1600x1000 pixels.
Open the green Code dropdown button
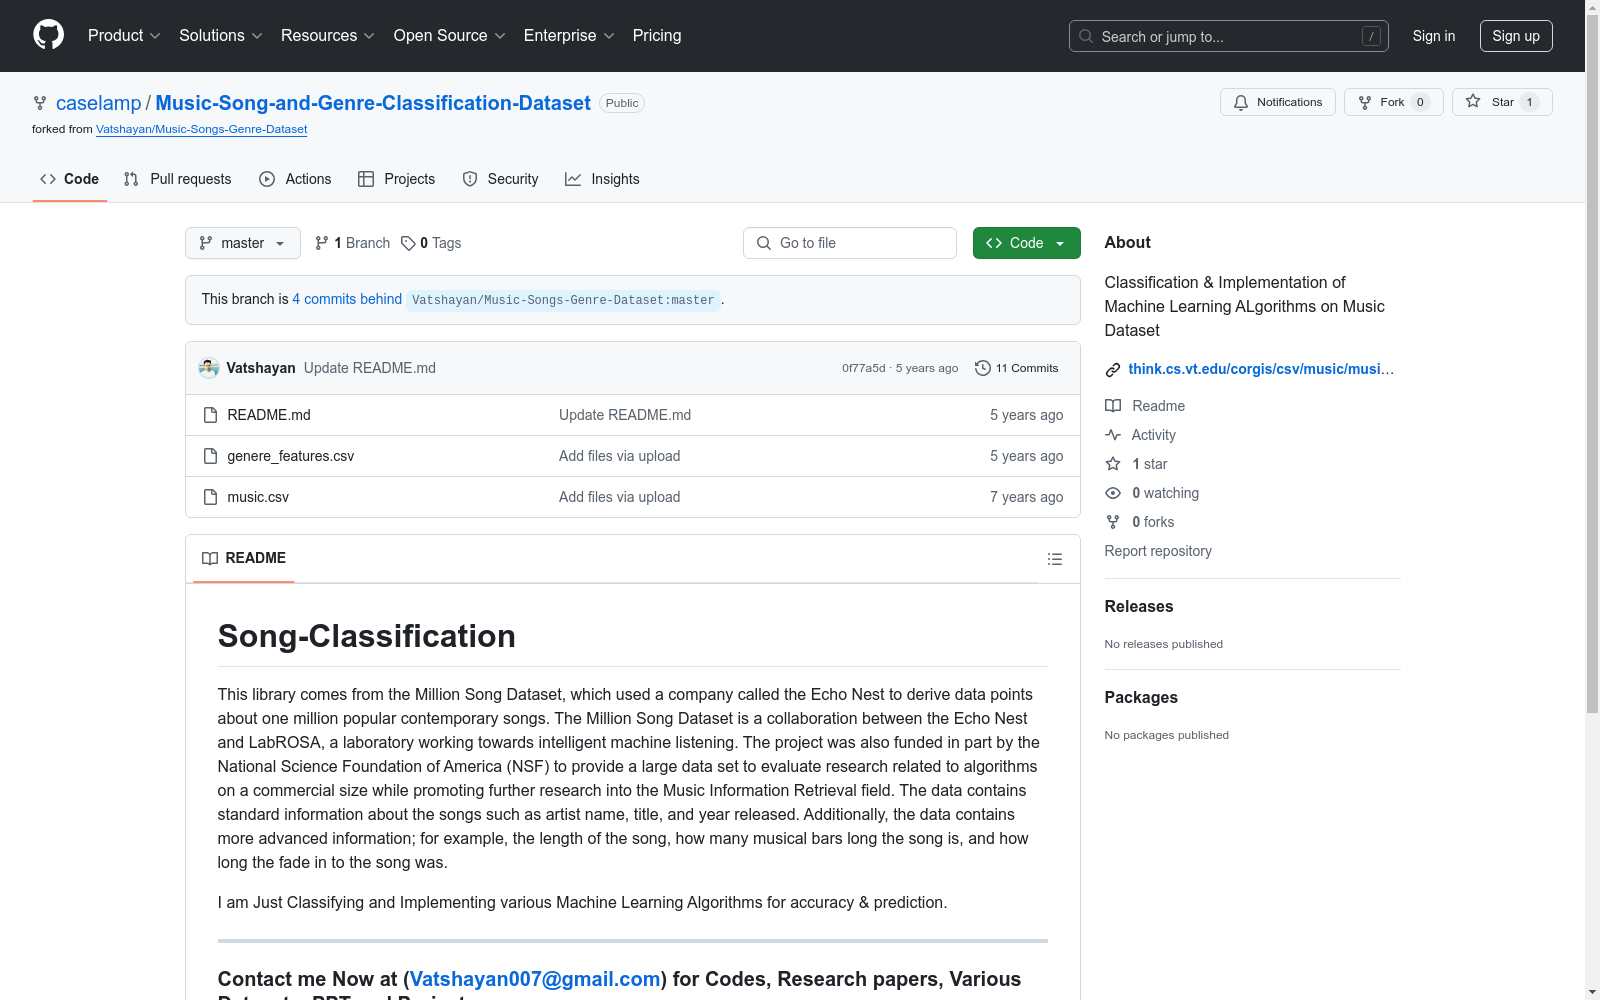[x=1027, y=243]
